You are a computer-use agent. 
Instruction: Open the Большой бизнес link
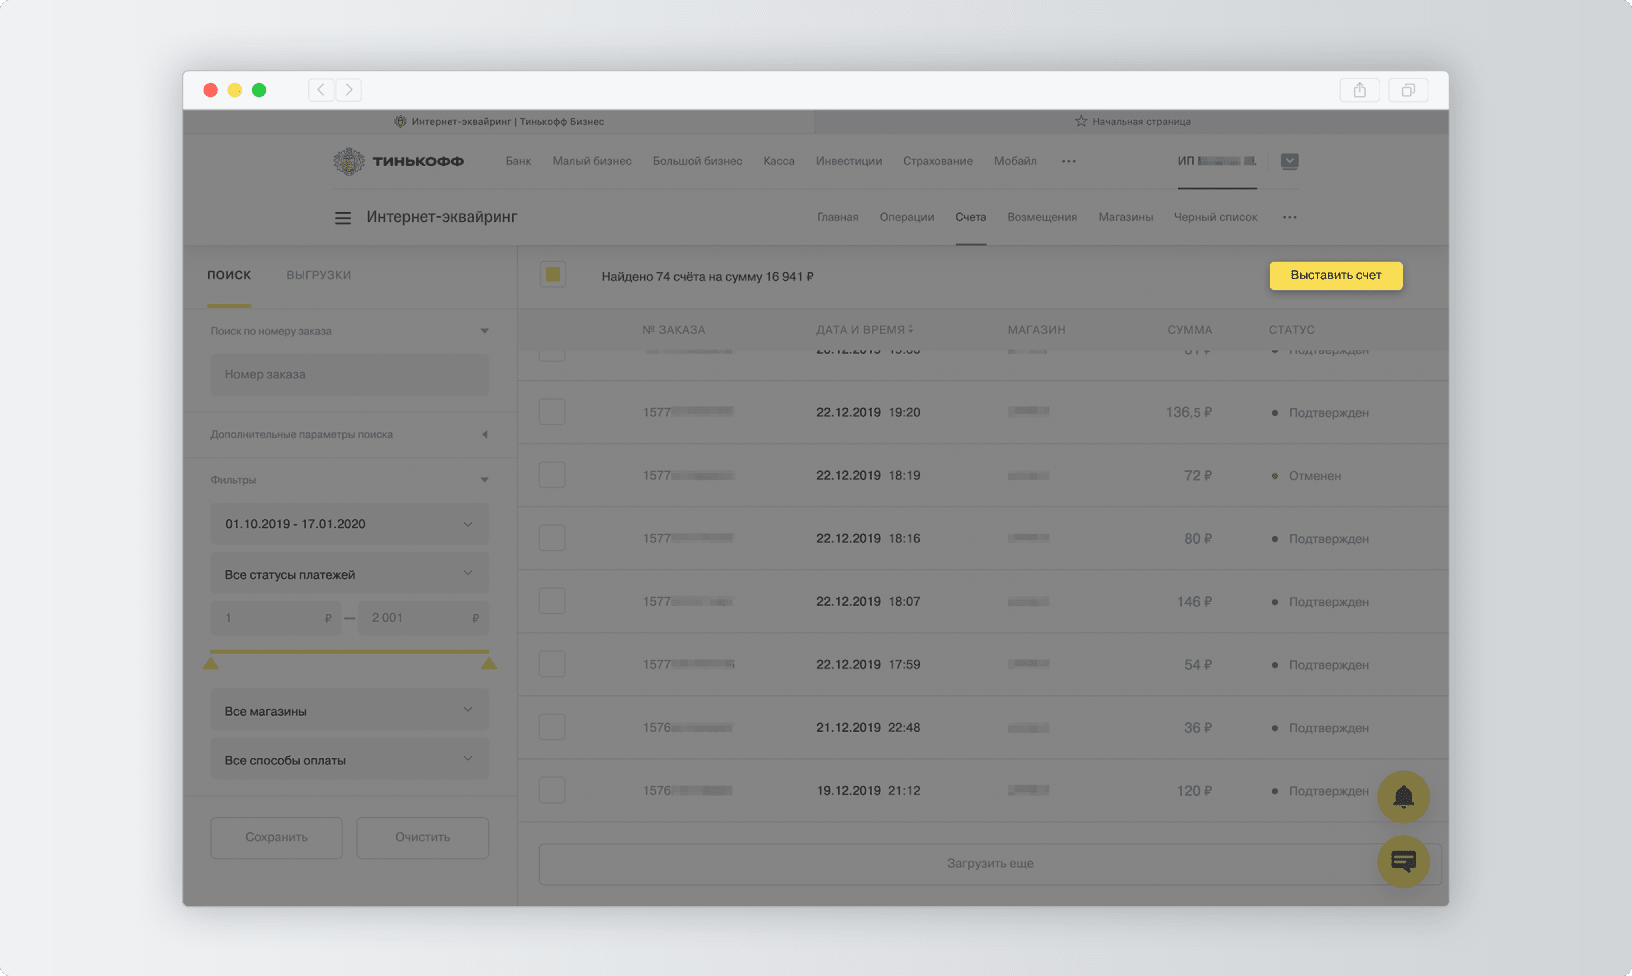[697, 161]
